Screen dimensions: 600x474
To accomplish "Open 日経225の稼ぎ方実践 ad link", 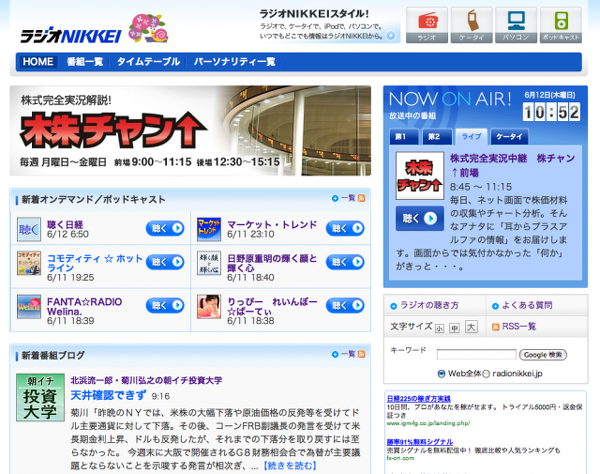I will click(419, 399).
